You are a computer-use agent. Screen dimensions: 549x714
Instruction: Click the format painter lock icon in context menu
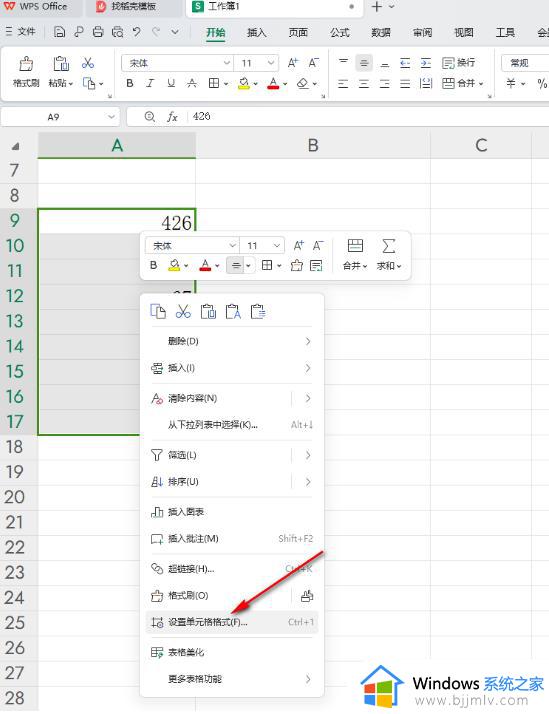307,596
